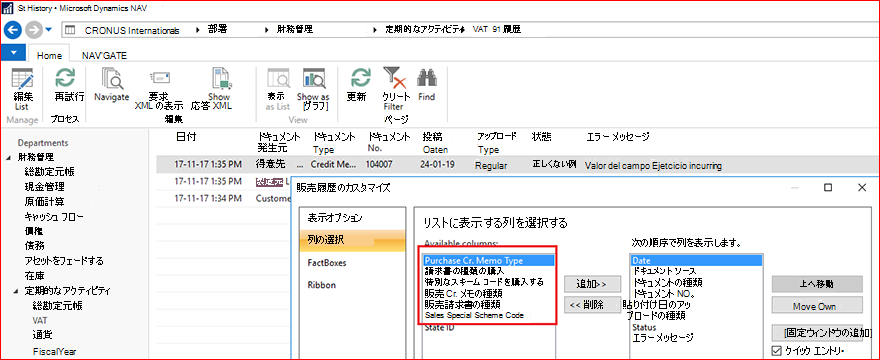Image resolution: width=880 pixels, height=360 pixels.
Task: Select 原価計算 in navigation pane
Action: click(x=44, y=201)
